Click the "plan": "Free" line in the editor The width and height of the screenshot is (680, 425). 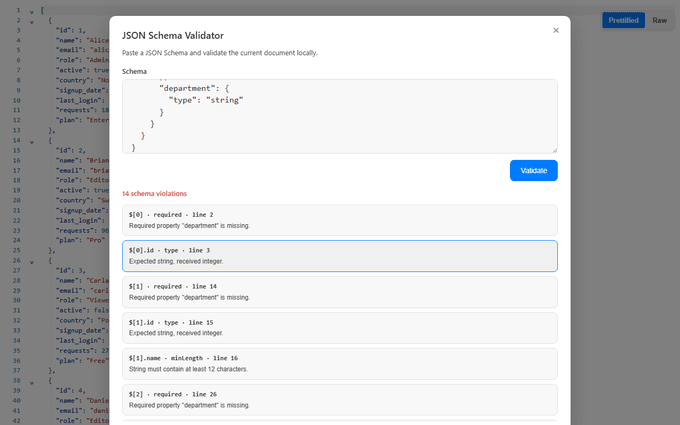coord(82,360)
